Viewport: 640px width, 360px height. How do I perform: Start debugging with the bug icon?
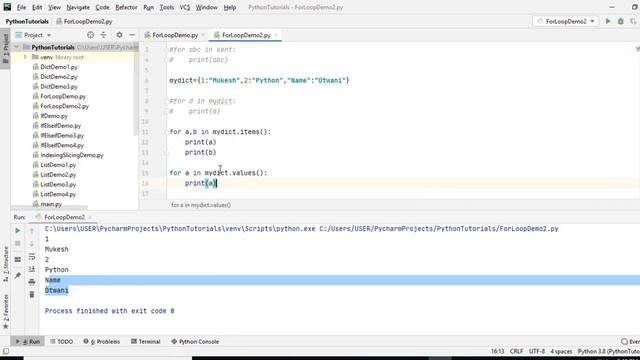[620, 21]
